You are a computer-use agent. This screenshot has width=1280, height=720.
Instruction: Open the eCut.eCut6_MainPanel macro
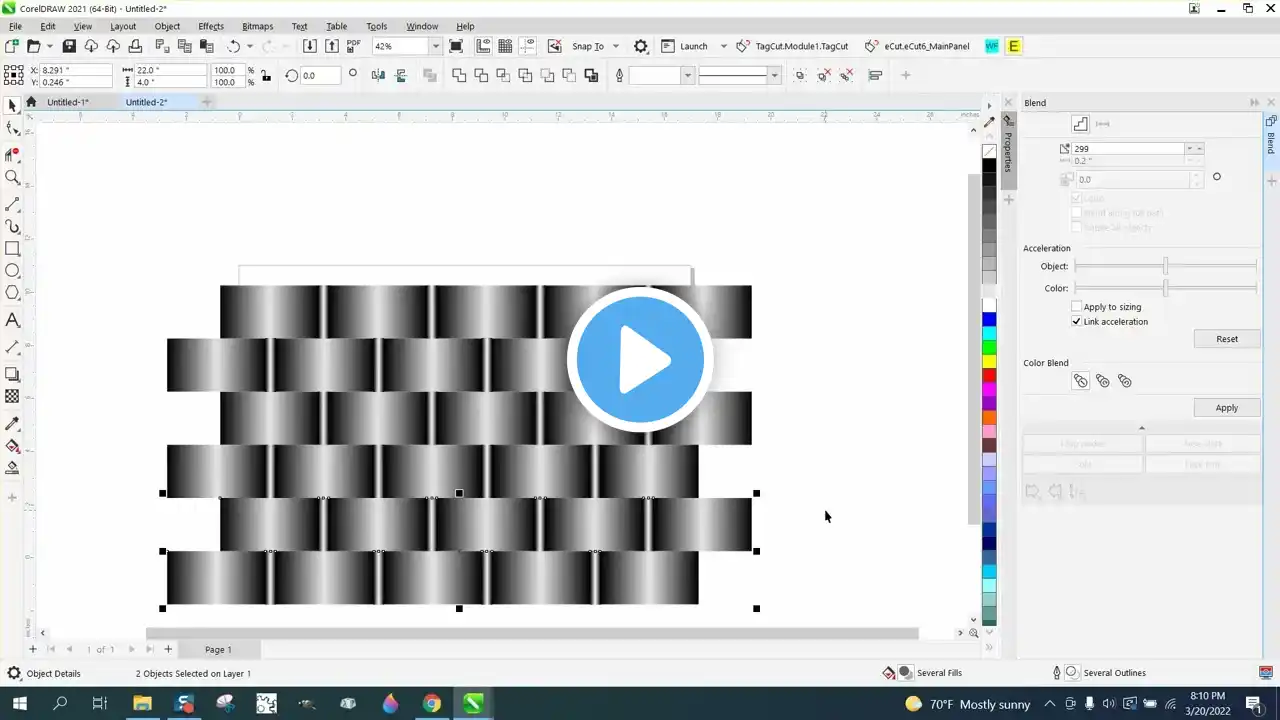point(917,46)
